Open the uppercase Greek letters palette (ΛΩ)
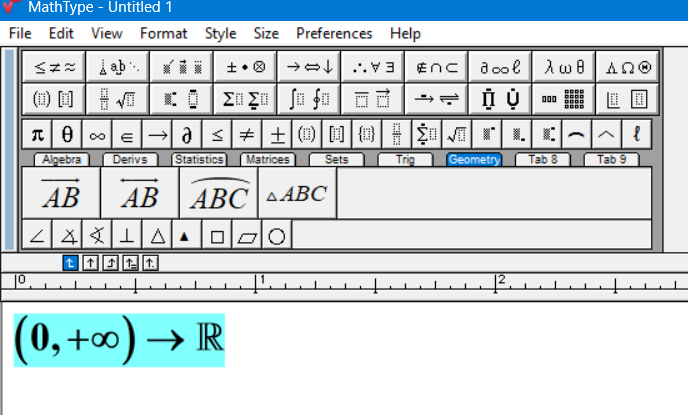The height and width of the screenshot is (415, 688). tap(627, 67)
